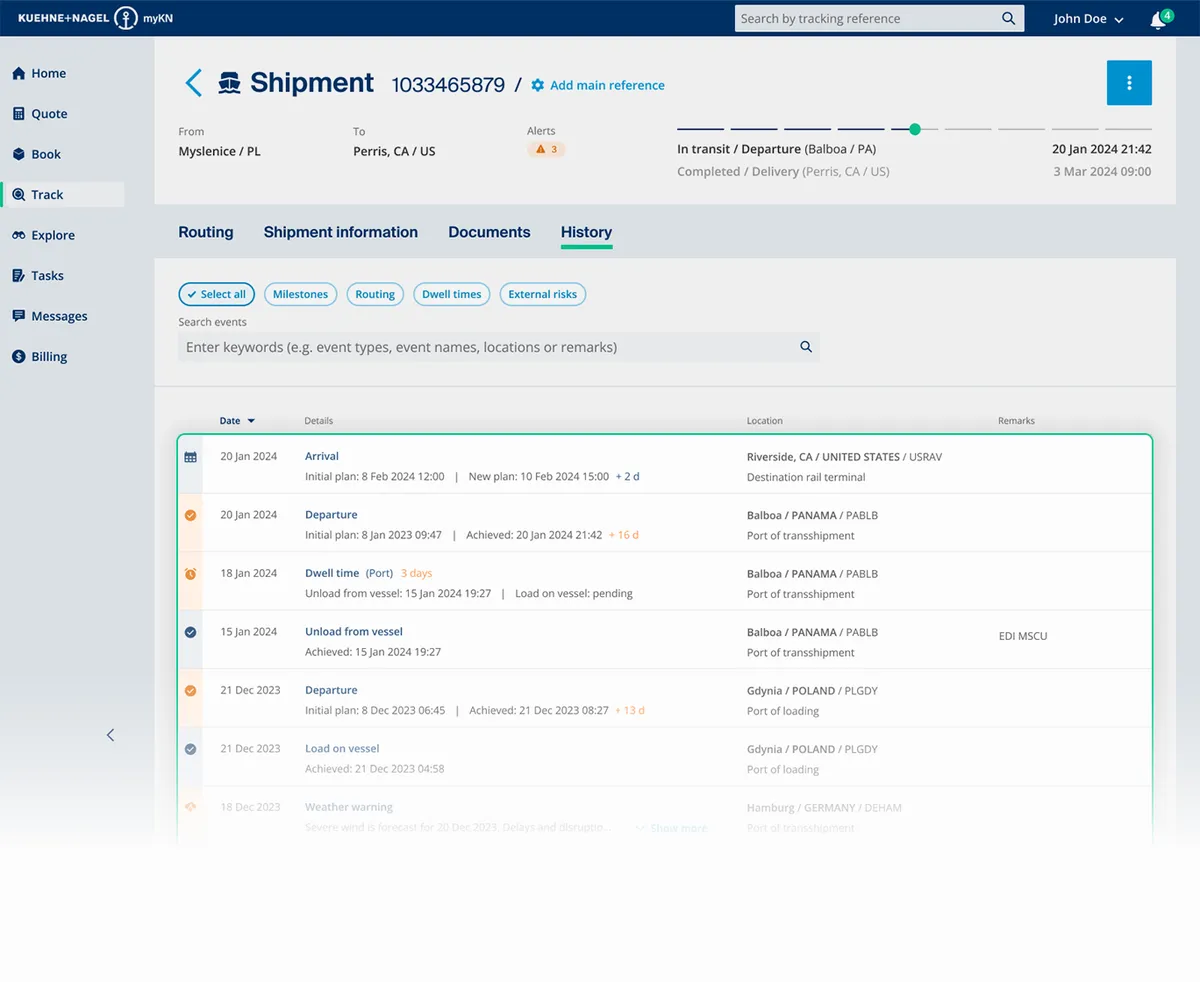Toggle the Milestones event filter
This screenshot has width=1200, height=982.
pyautogui.click(x=300, y=294)
